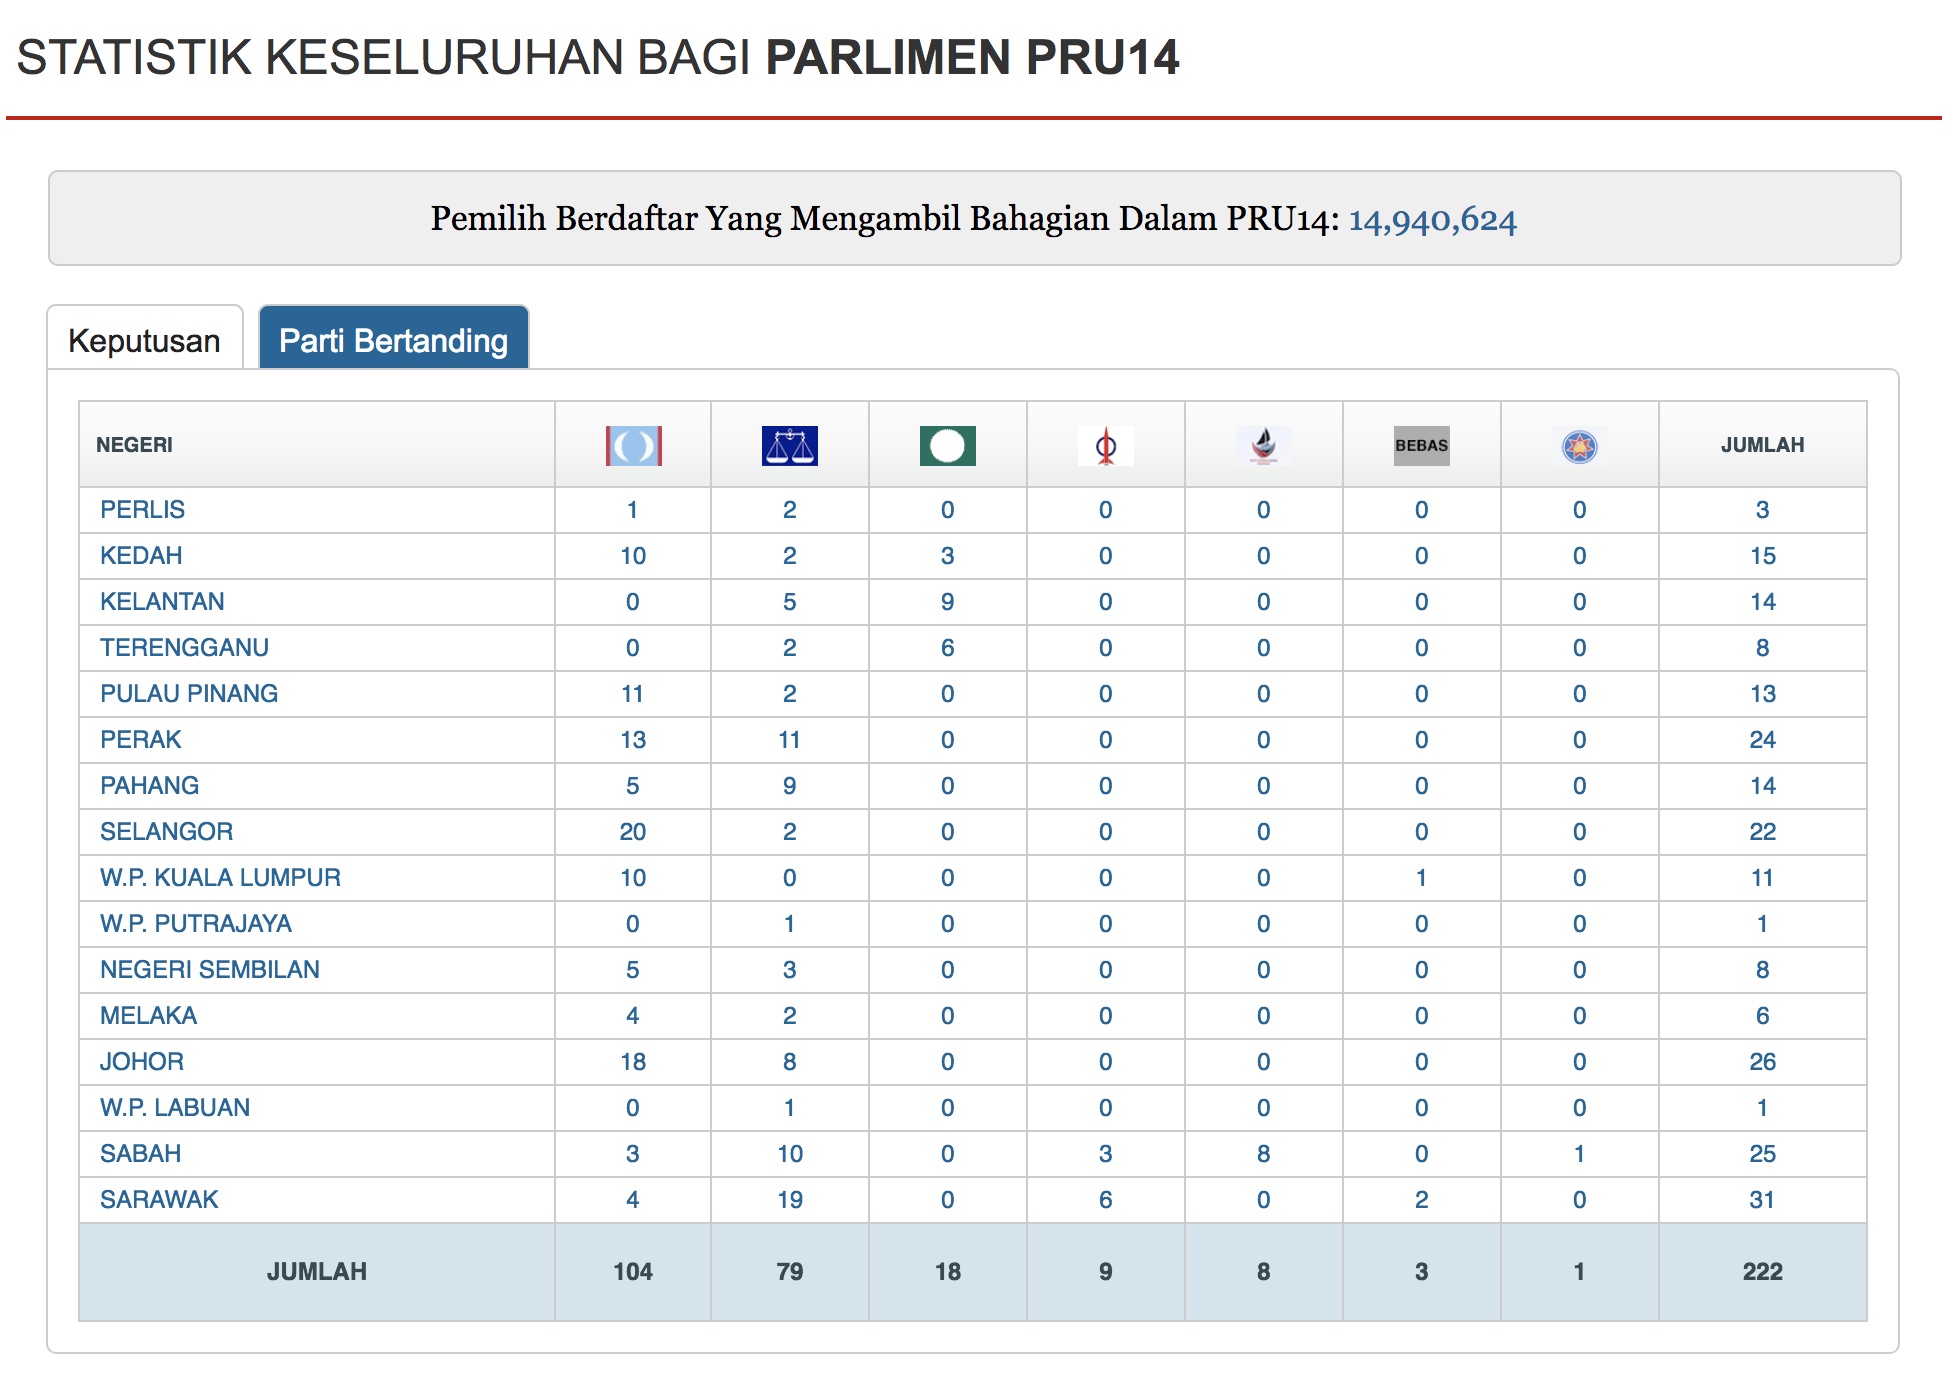Click SABAH row Warisan value 8

click(1264, 1154)
